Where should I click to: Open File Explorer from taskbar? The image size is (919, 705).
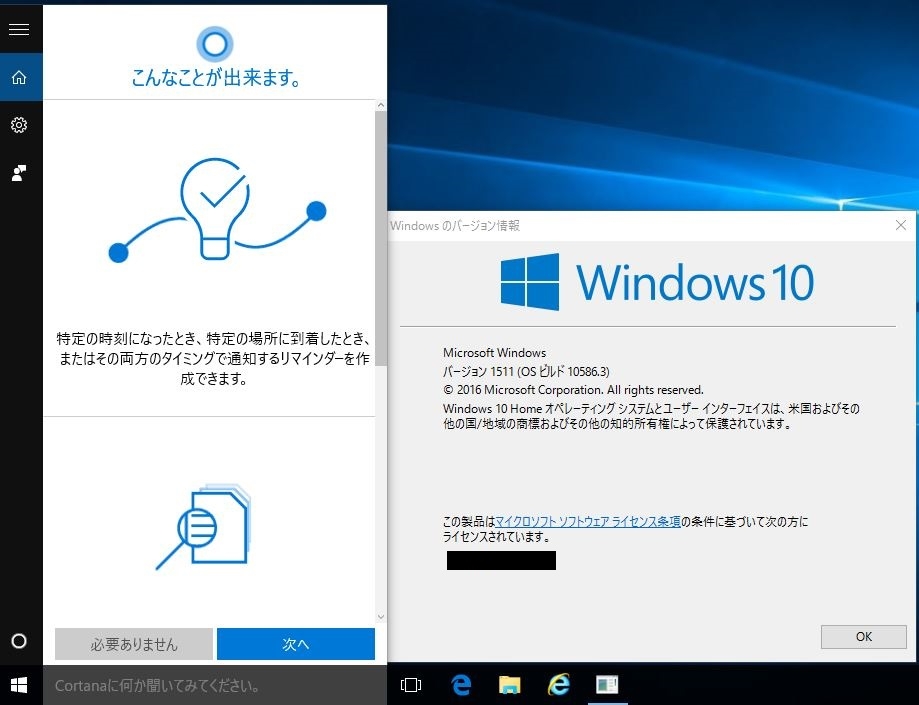tap(509, 684)
